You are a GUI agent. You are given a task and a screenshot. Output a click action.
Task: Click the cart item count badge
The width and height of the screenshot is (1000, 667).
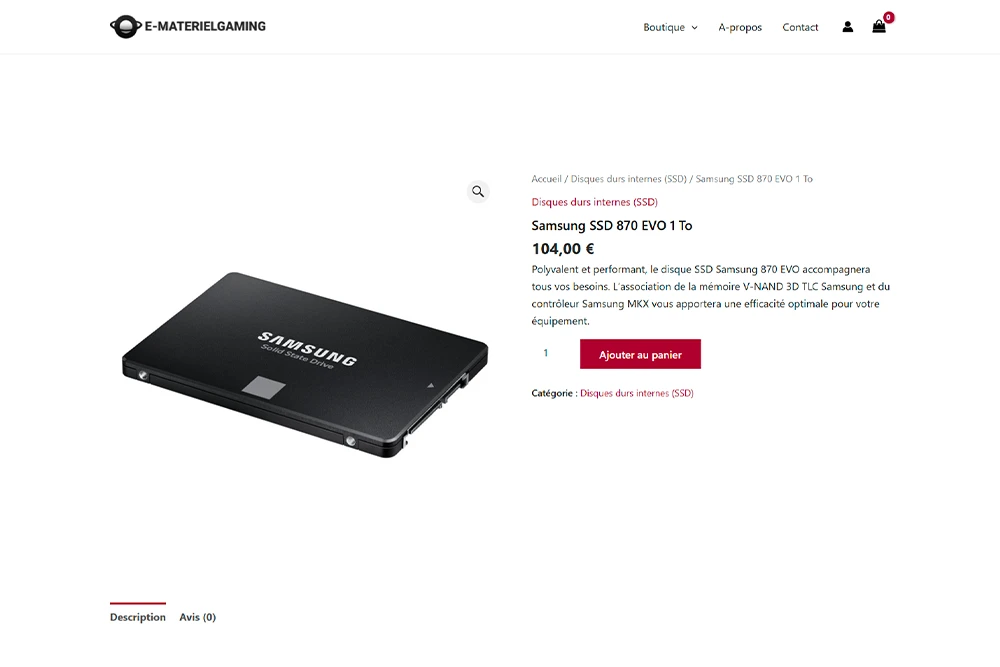pyautogui.click(x=888, y=17)
